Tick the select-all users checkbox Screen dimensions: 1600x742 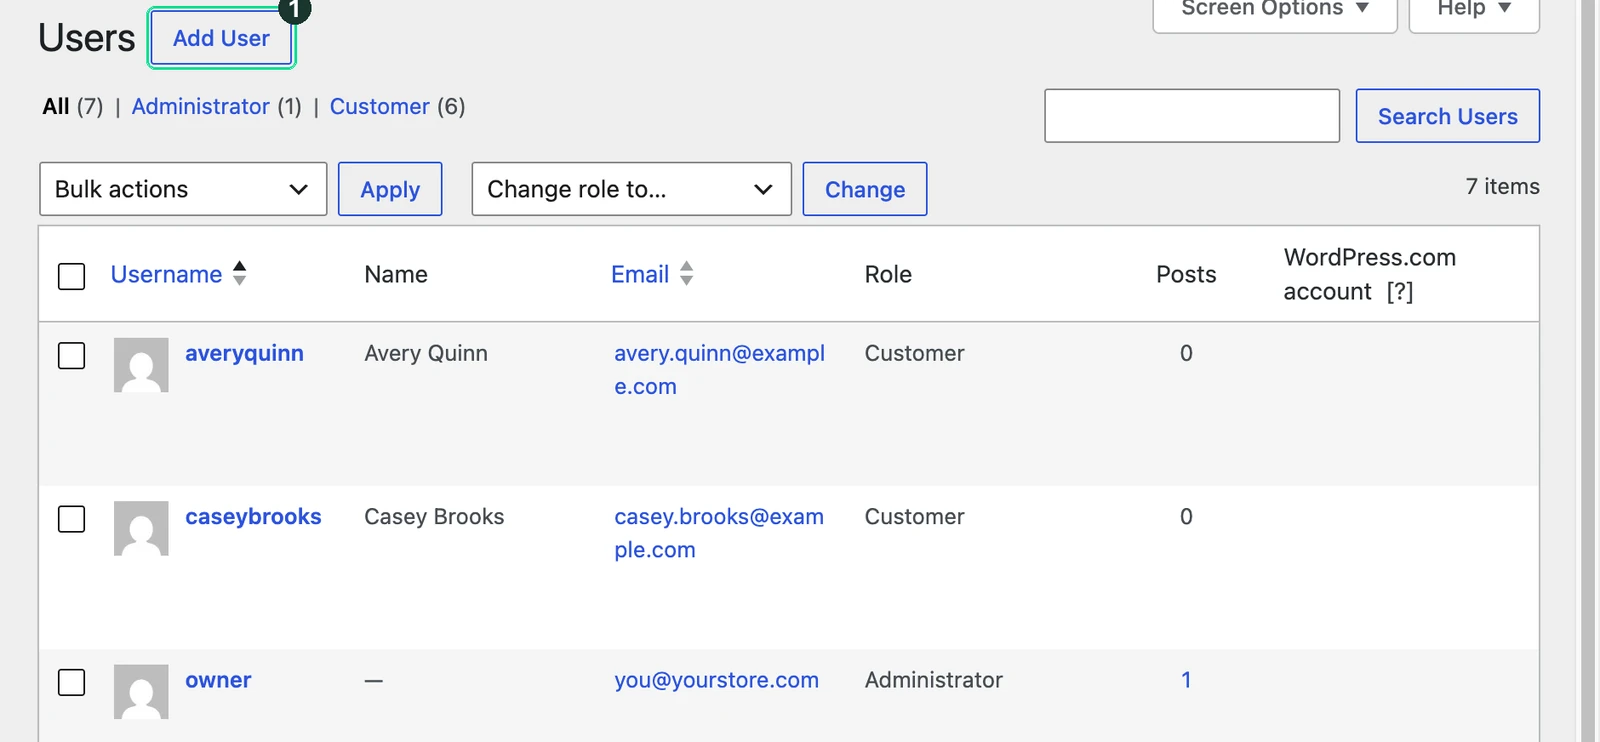(x=72, y=276)
